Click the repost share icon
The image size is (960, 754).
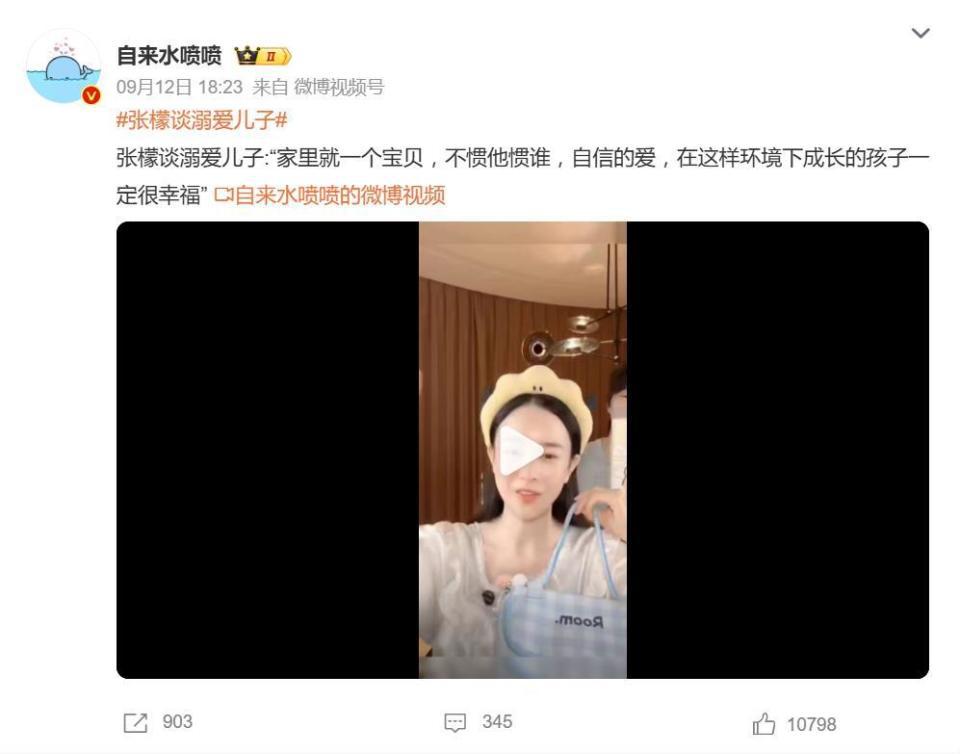(135, 723)
